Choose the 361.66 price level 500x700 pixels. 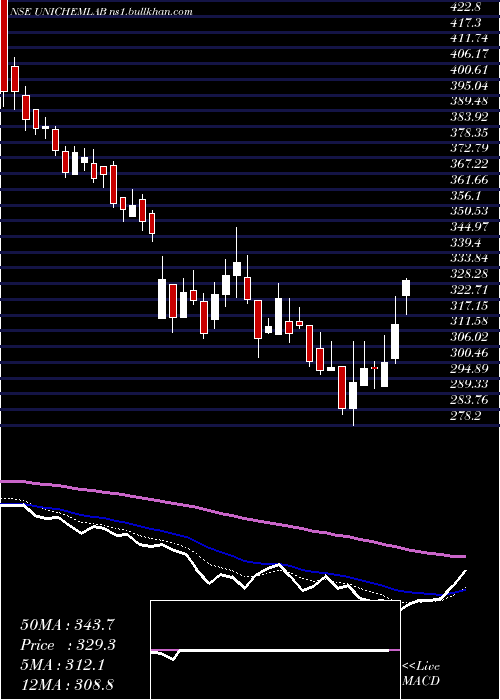(x=470, y=179)
